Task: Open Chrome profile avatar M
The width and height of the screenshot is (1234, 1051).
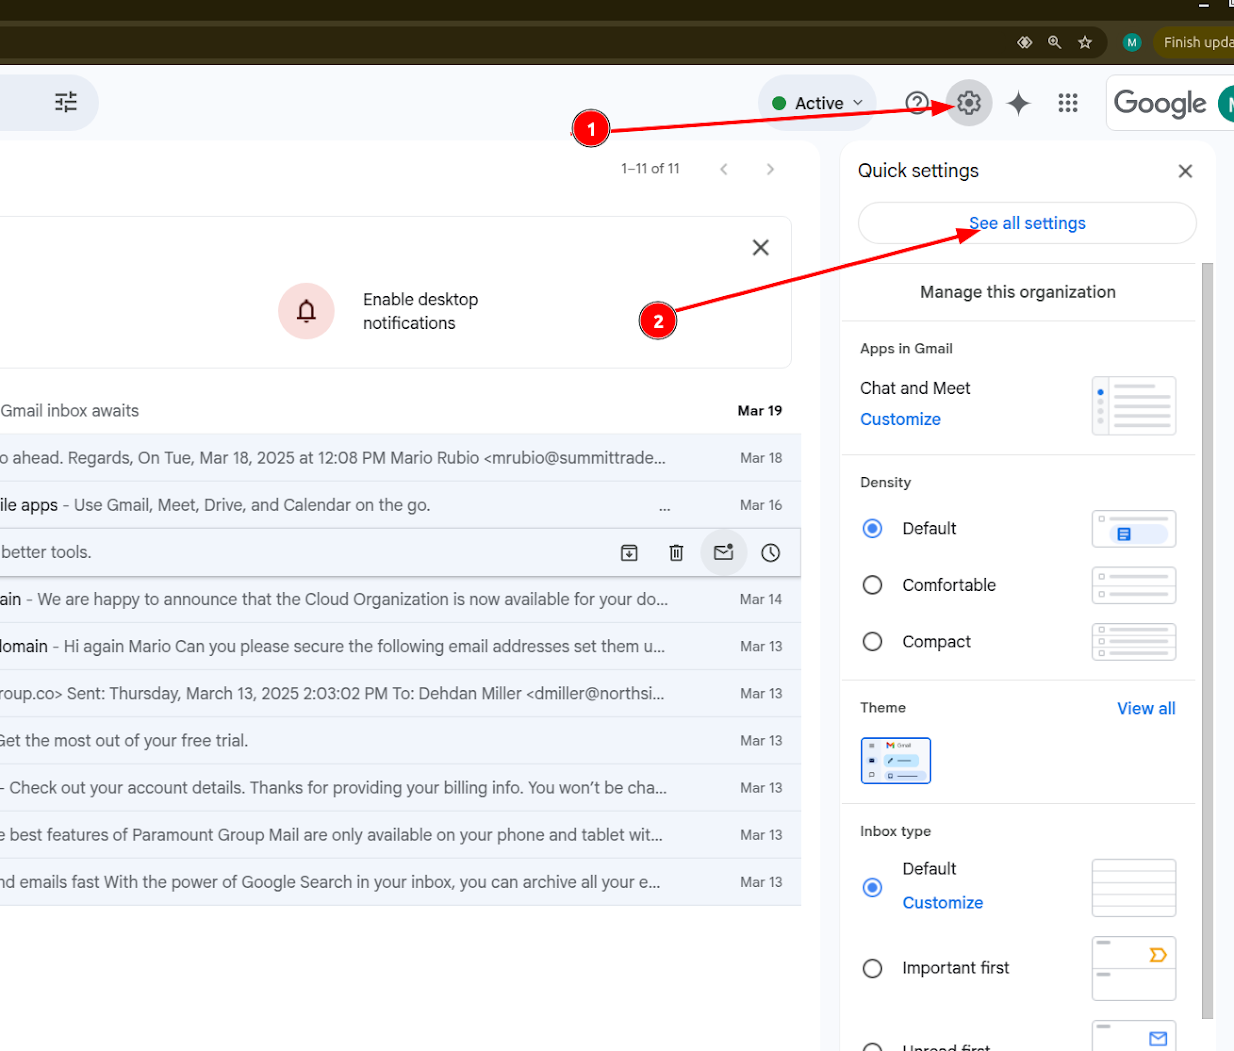Action: pyautogui.click(x=1132, y=42)
